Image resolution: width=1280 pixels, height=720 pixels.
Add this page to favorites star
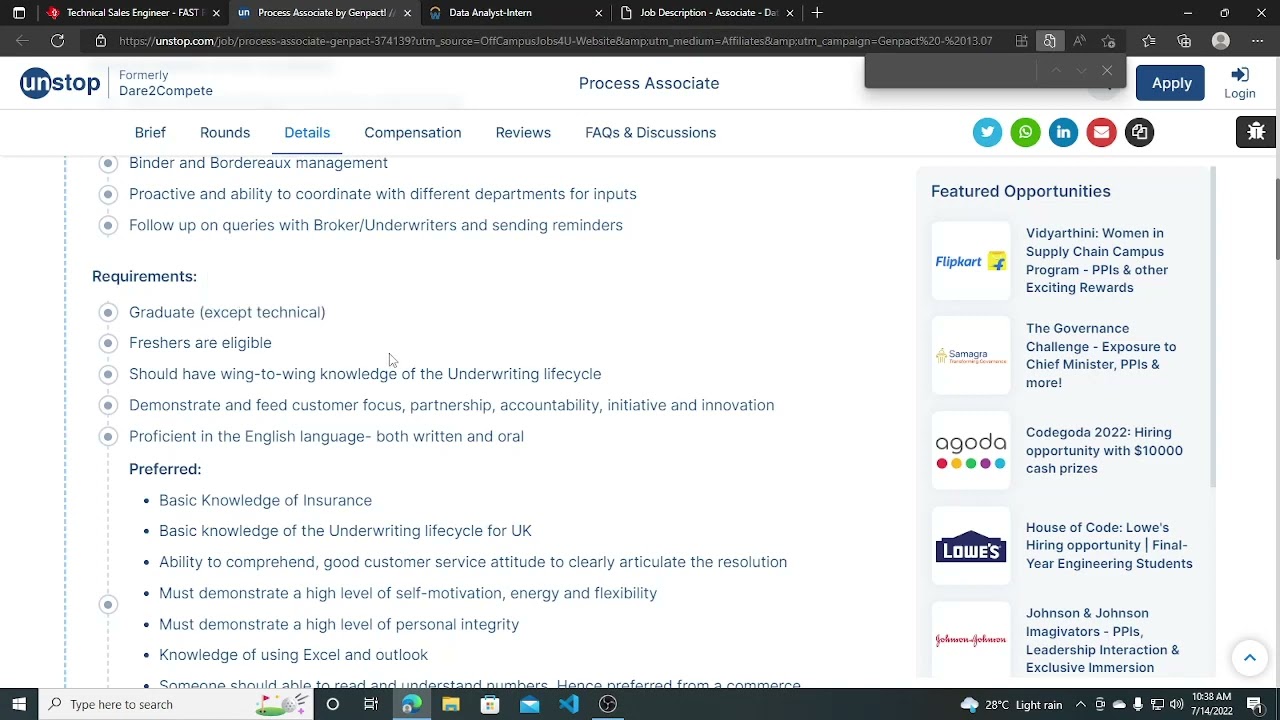pos(1108,41)
